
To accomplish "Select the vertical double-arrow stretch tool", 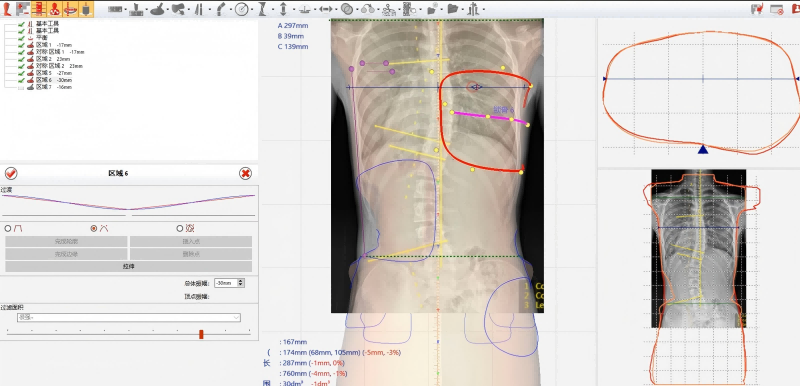I will pos(284,9).
